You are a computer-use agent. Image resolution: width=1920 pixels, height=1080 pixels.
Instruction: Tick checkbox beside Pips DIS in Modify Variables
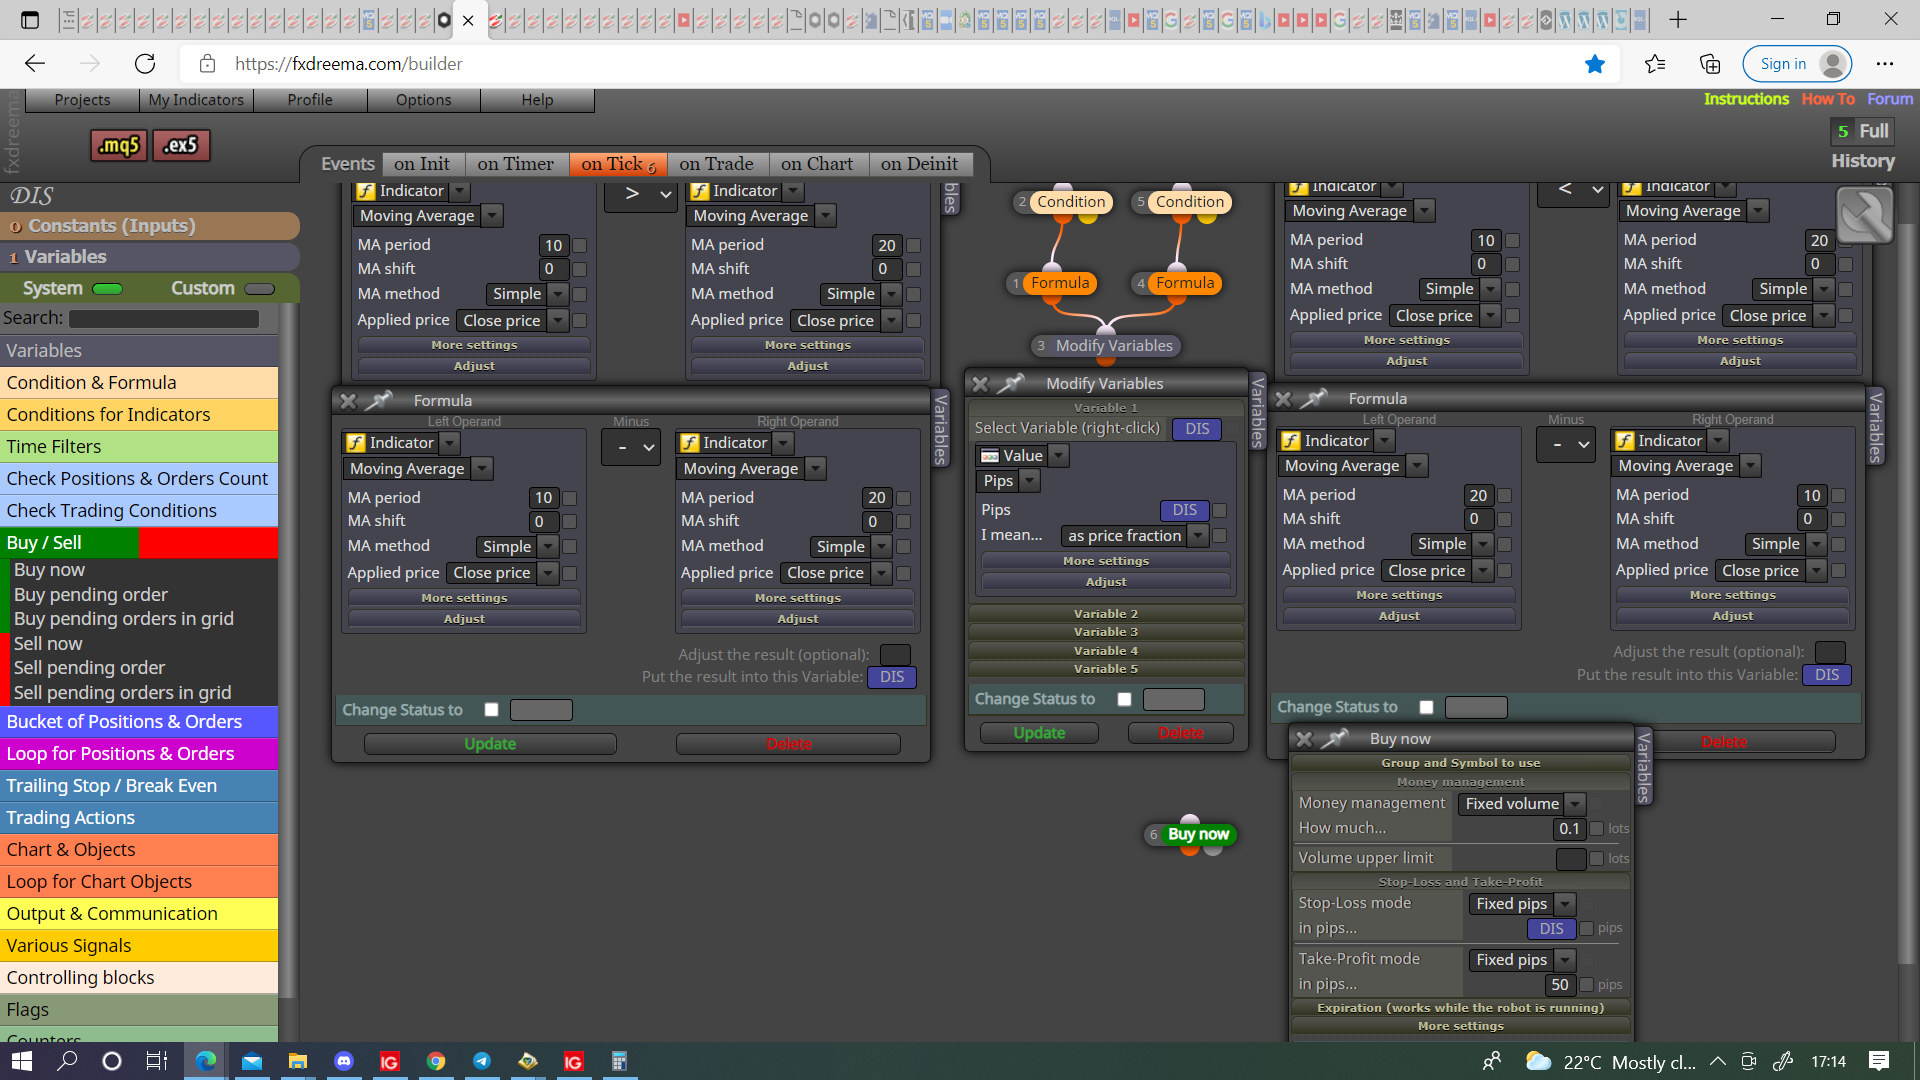click(1219, 511)
